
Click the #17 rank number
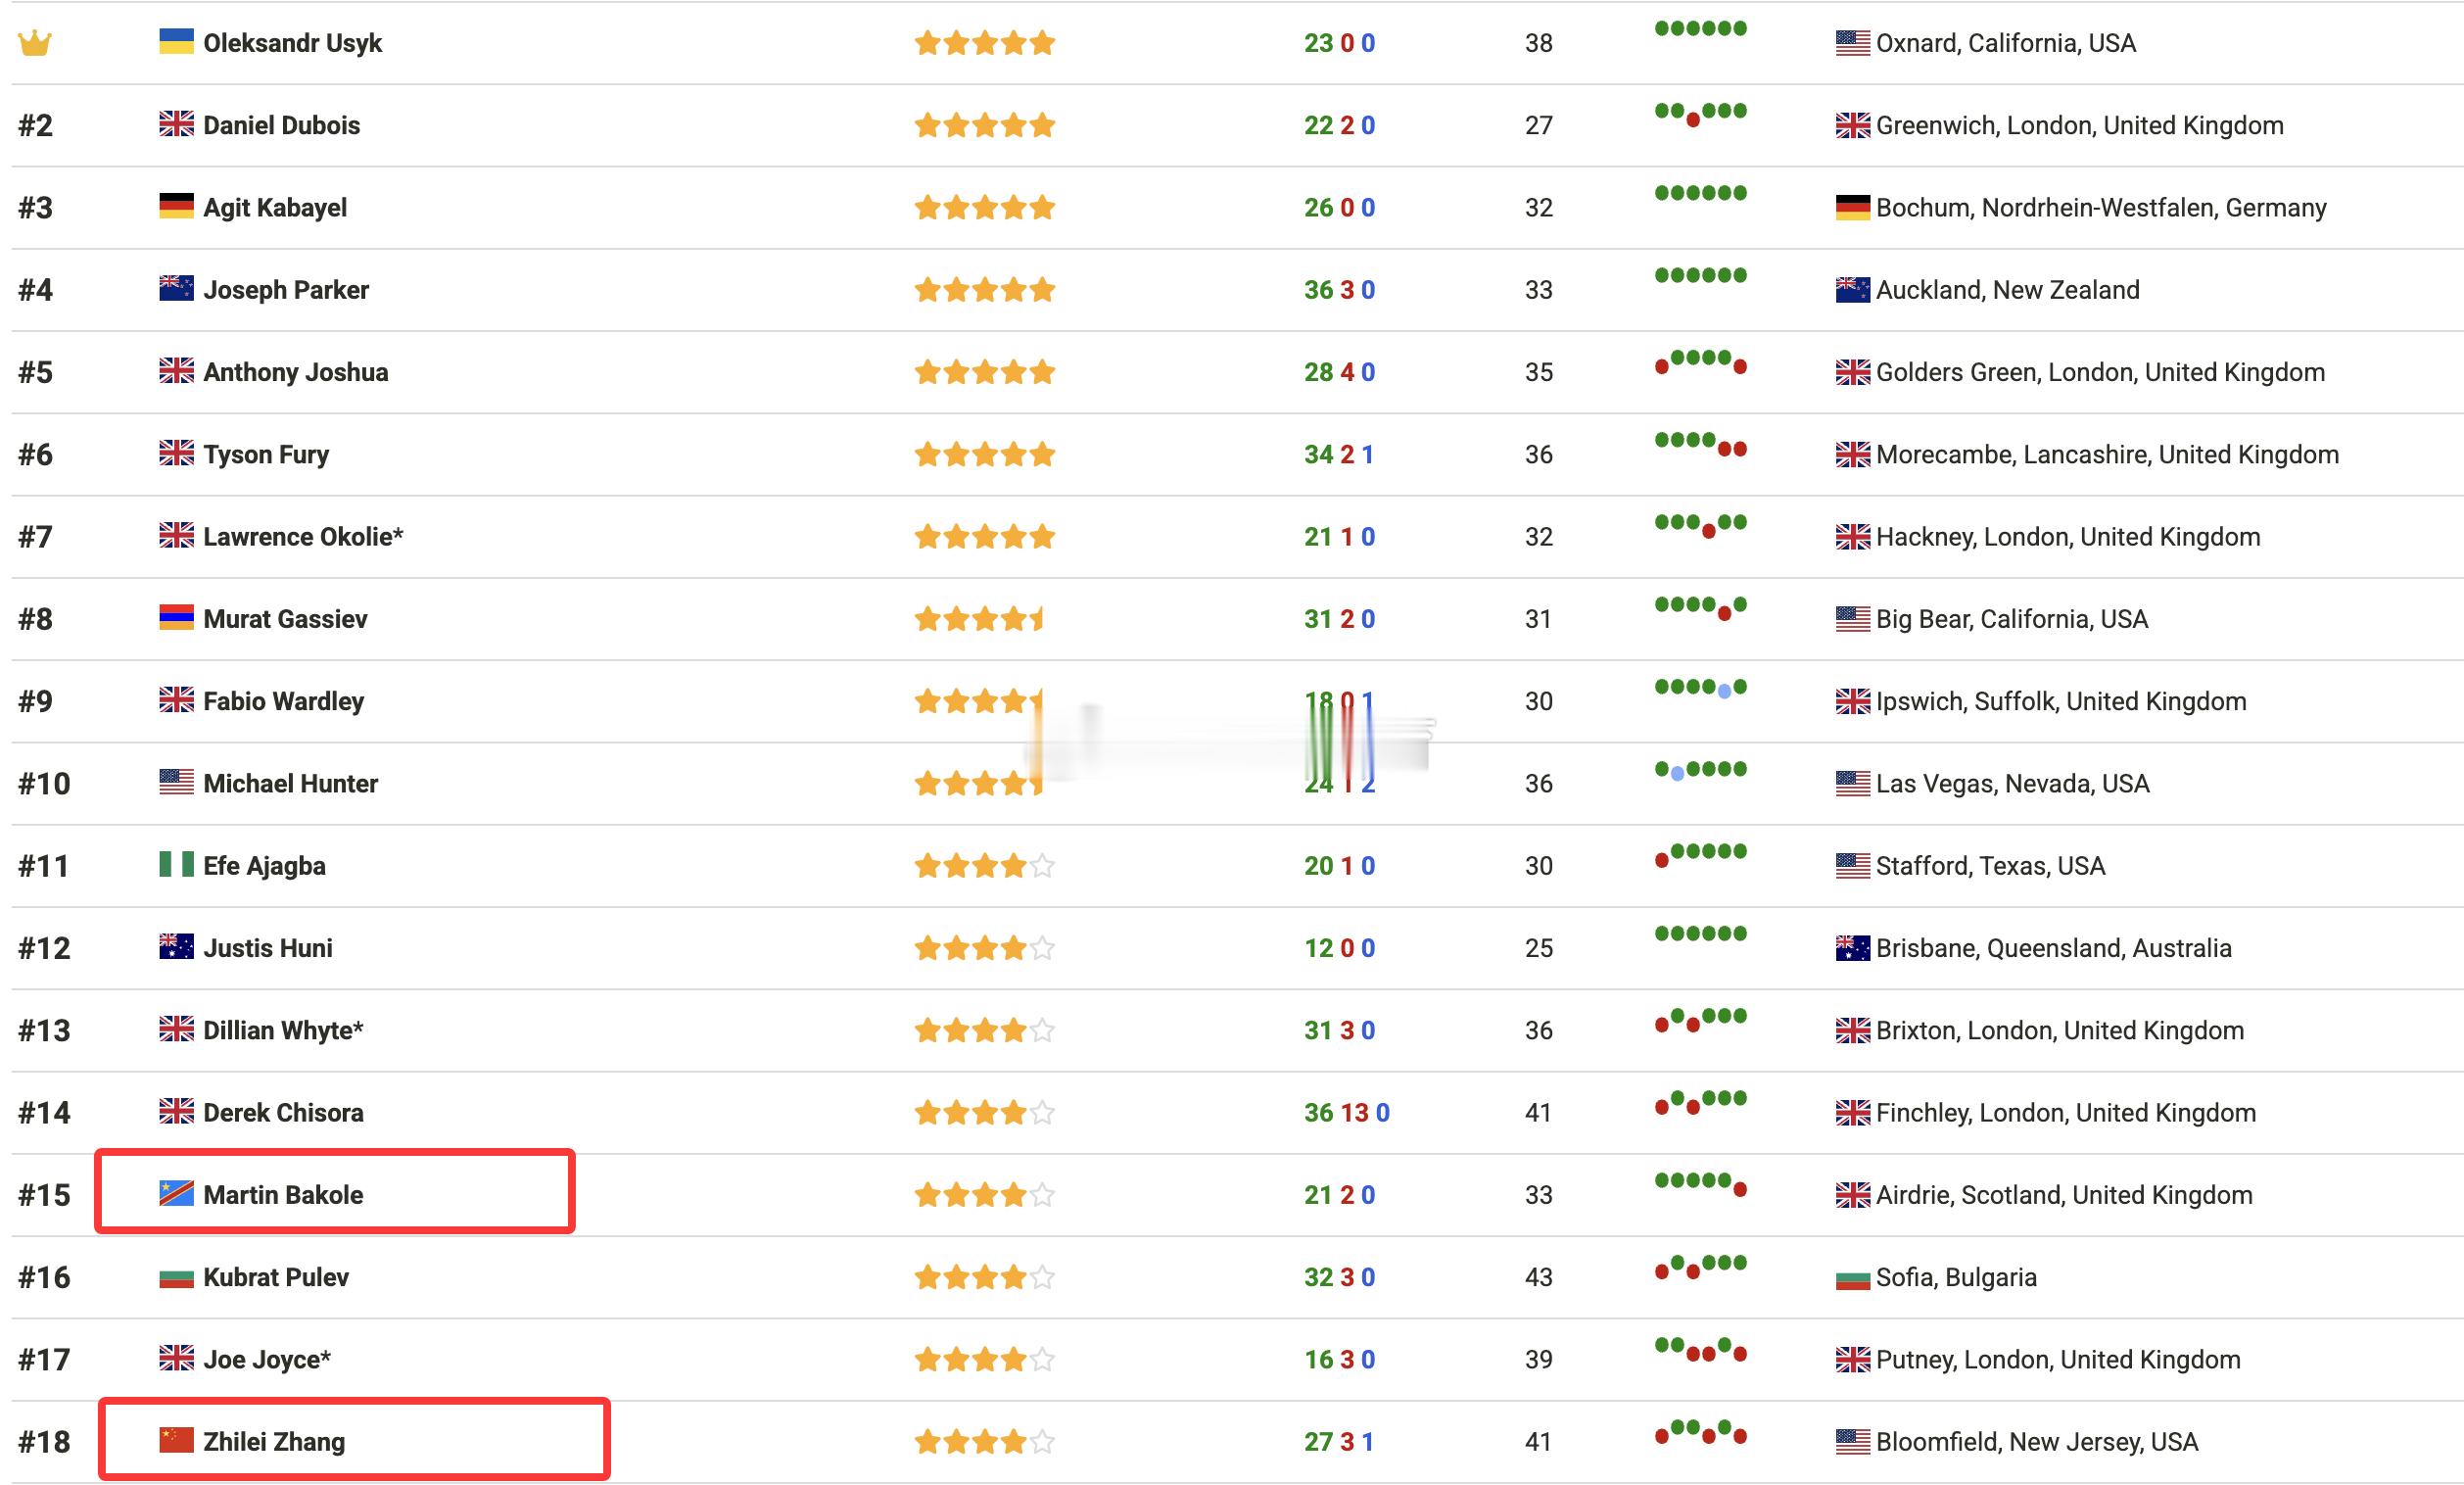point(44,1359)
